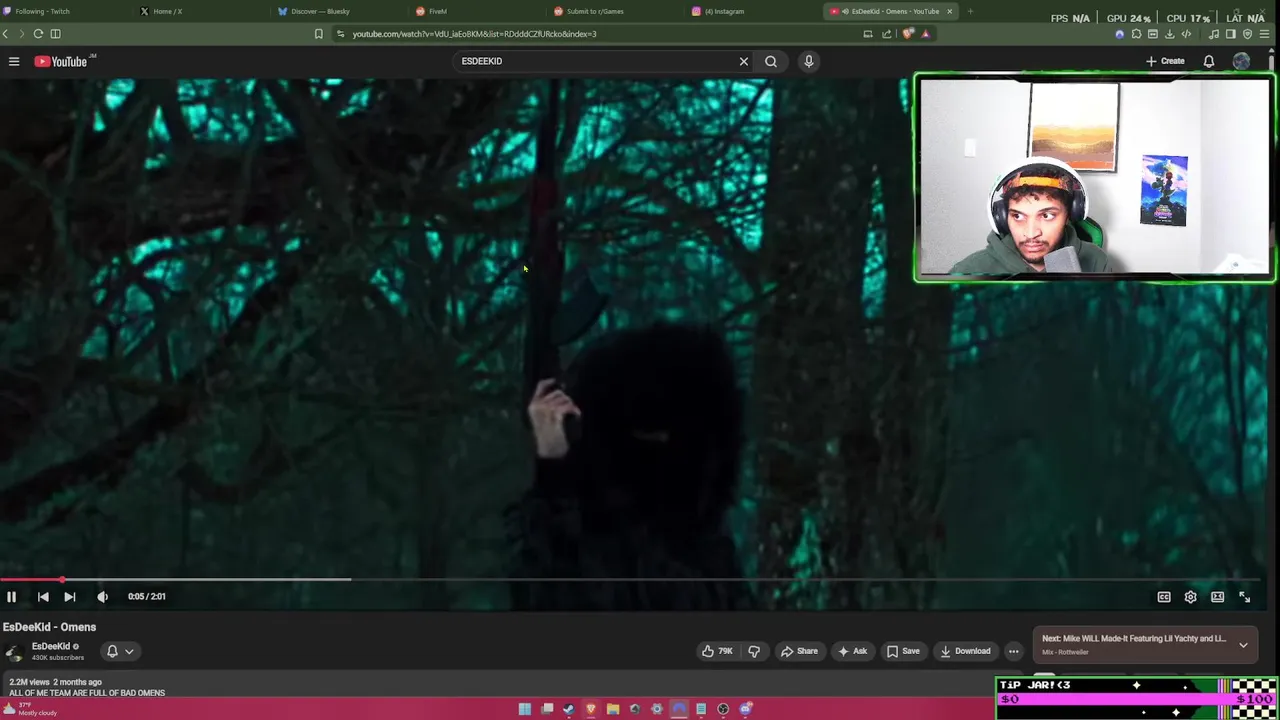The height and width of the screenshot is (720, 1280).
Task: Skip to previous video in playlist
Action: [x=43, y=596]
